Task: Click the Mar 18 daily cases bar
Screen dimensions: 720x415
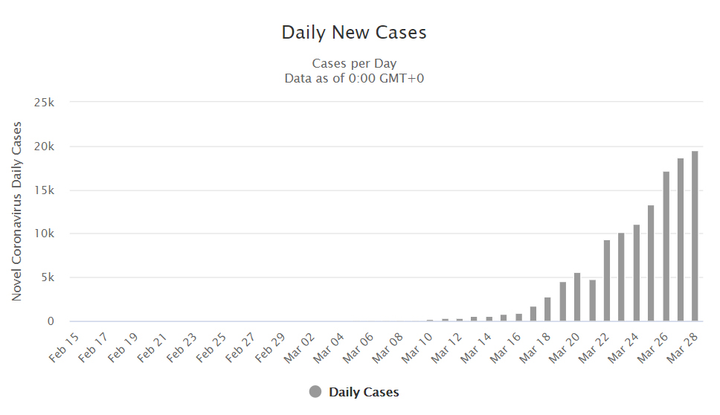Action: (547, 310)
